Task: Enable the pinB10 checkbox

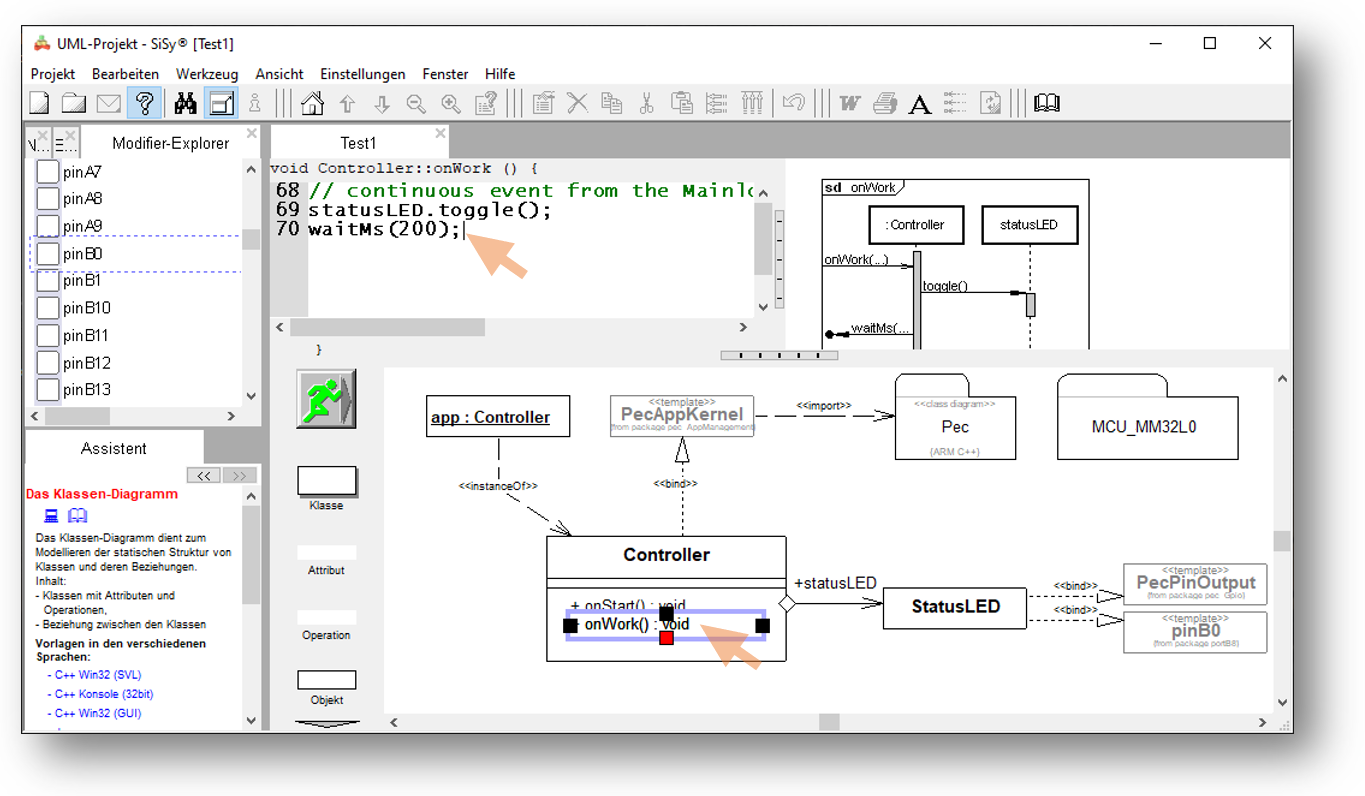Action: (47, 308)
